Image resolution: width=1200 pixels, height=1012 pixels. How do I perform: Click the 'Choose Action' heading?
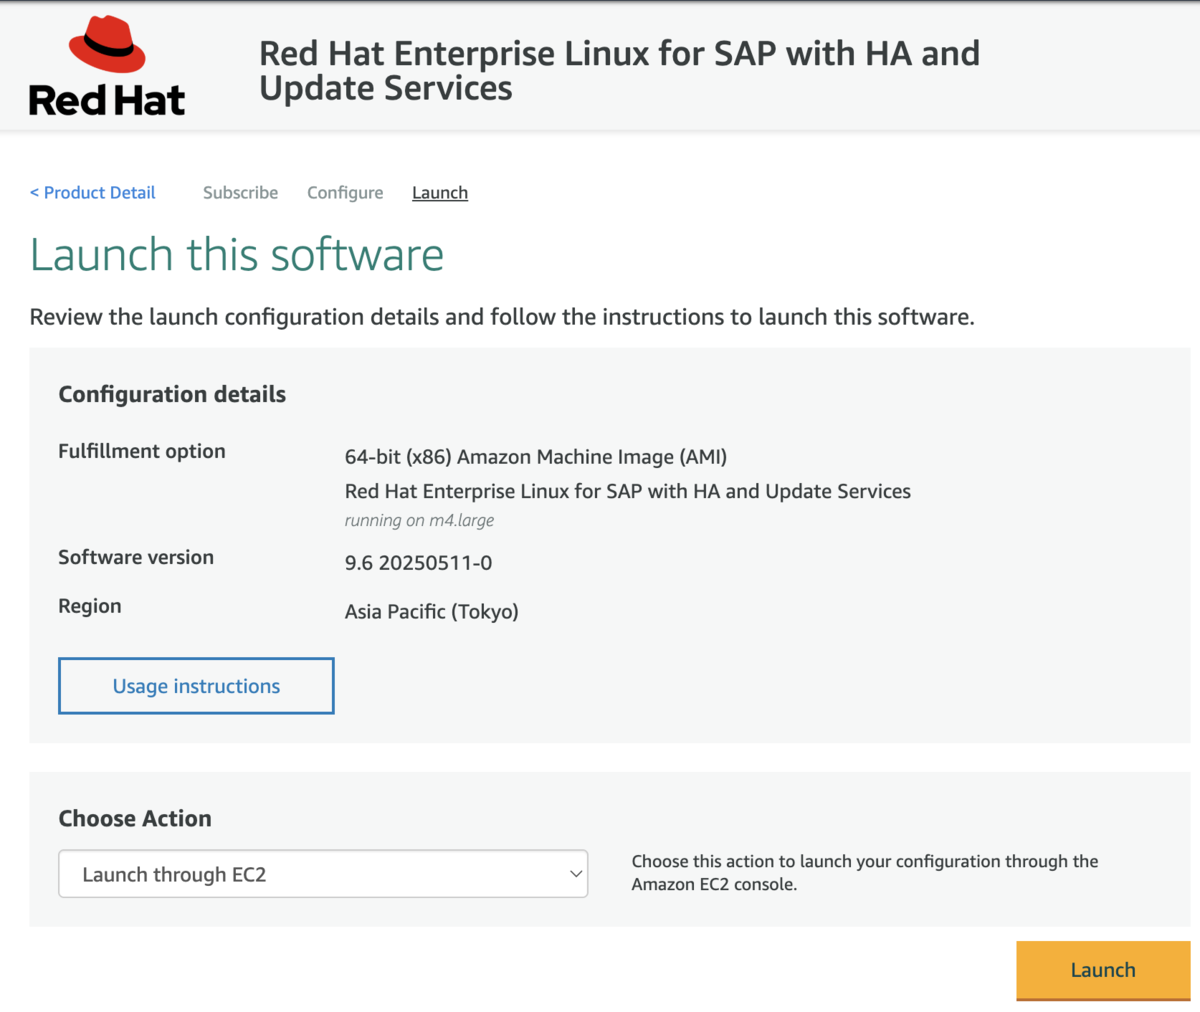click(x=135, y=819)
